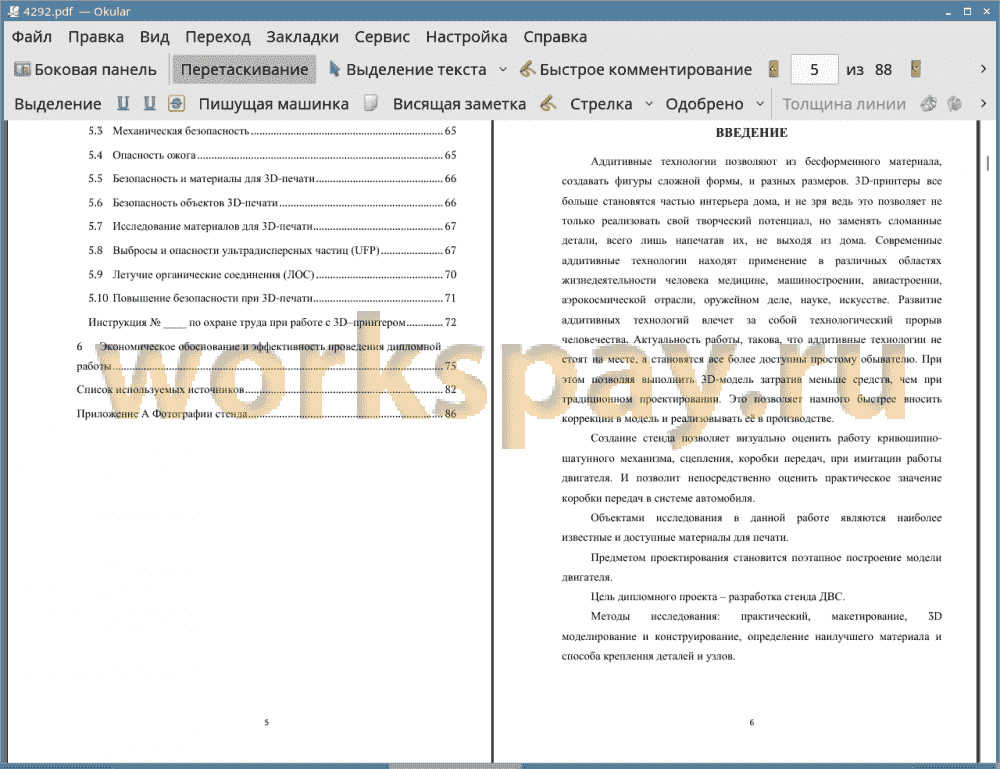Choose the Выделение highlighter annotation
1000x769 pixels.
[58, 104]
